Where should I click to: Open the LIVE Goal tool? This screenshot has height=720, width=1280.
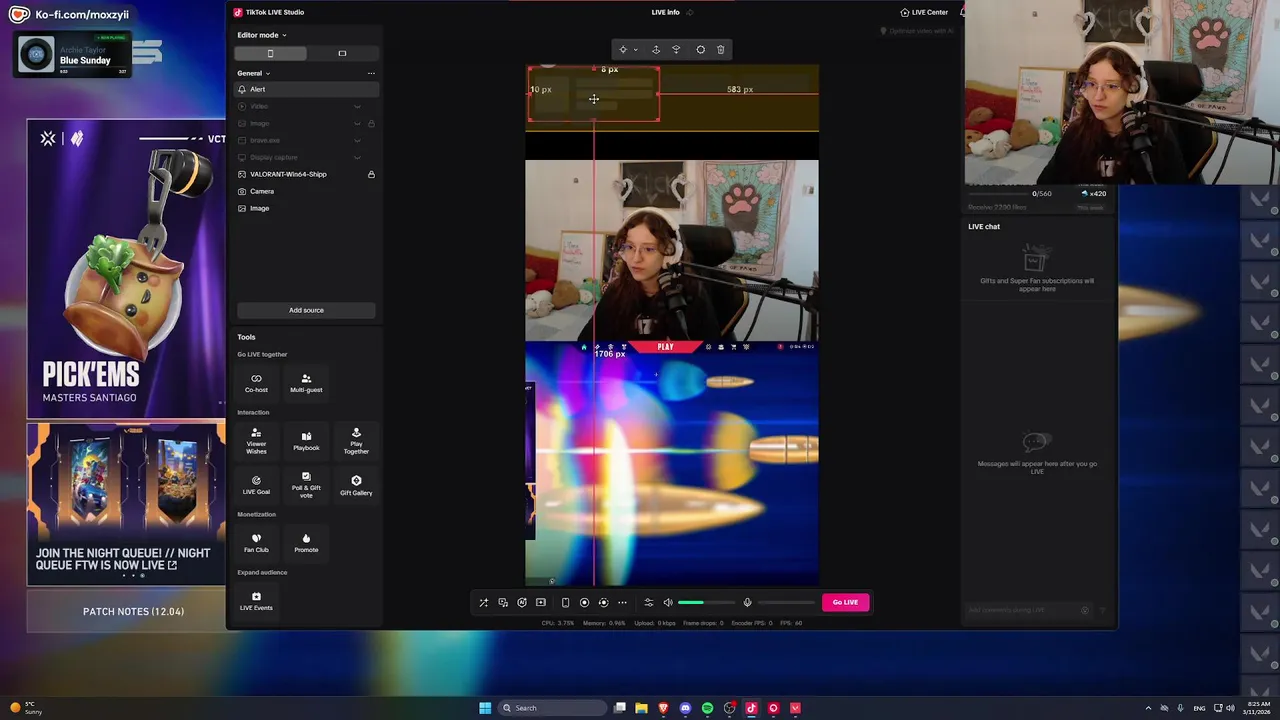click(x=256, y=485)
